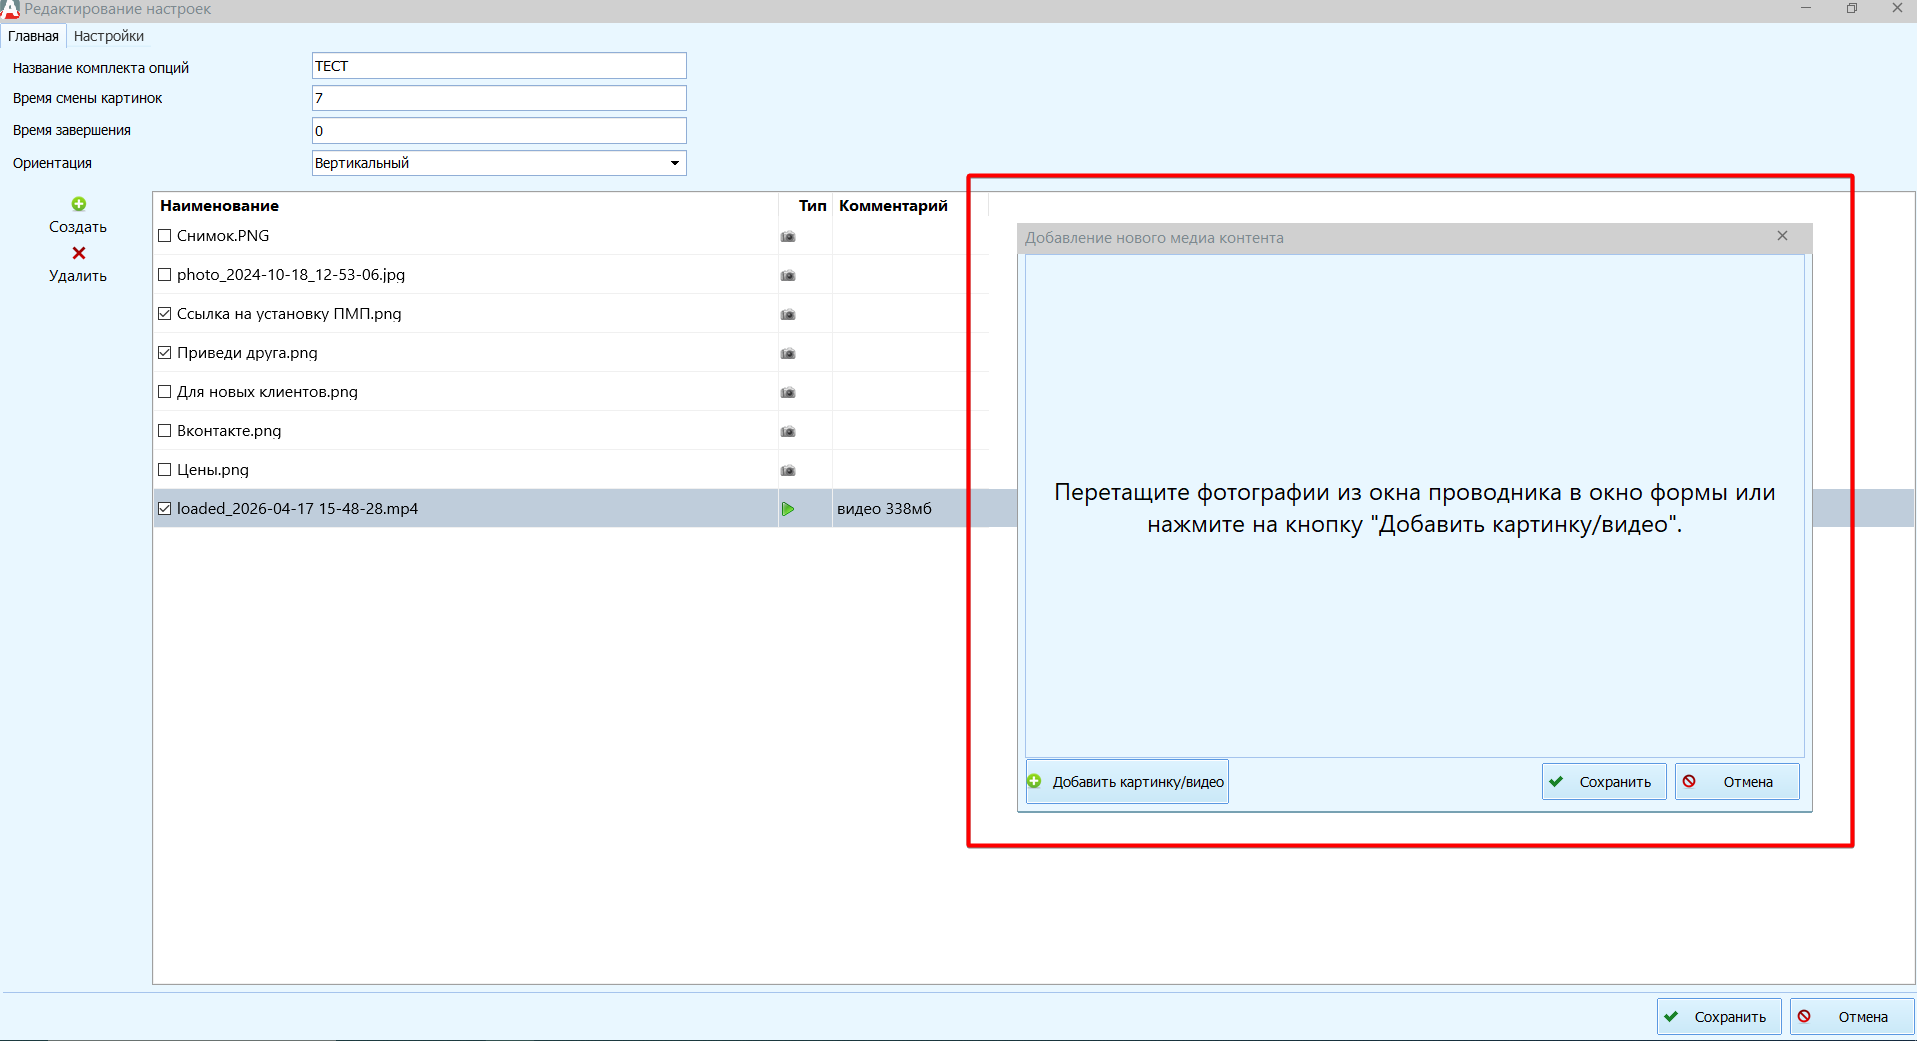The image size is (1917, 1041).
Task: Click the Время завершения input field
Action: point(499,131)
